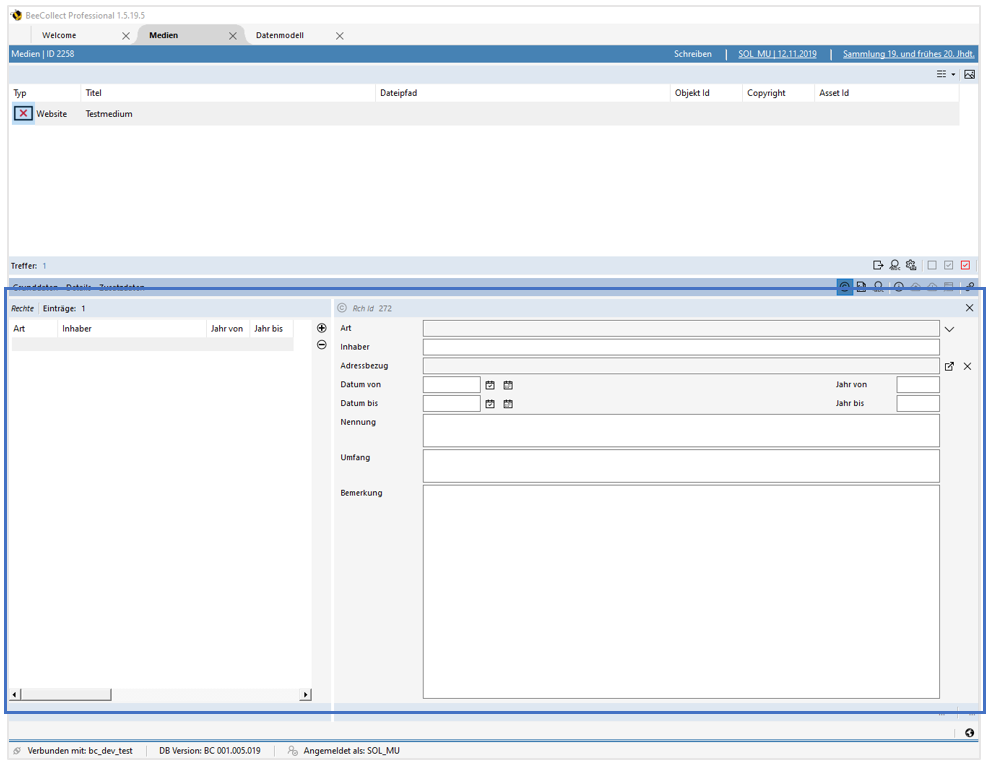Screen dimensions: 991x765
Task: Add a new rights entry with plus icon
Action: (321, 328)
